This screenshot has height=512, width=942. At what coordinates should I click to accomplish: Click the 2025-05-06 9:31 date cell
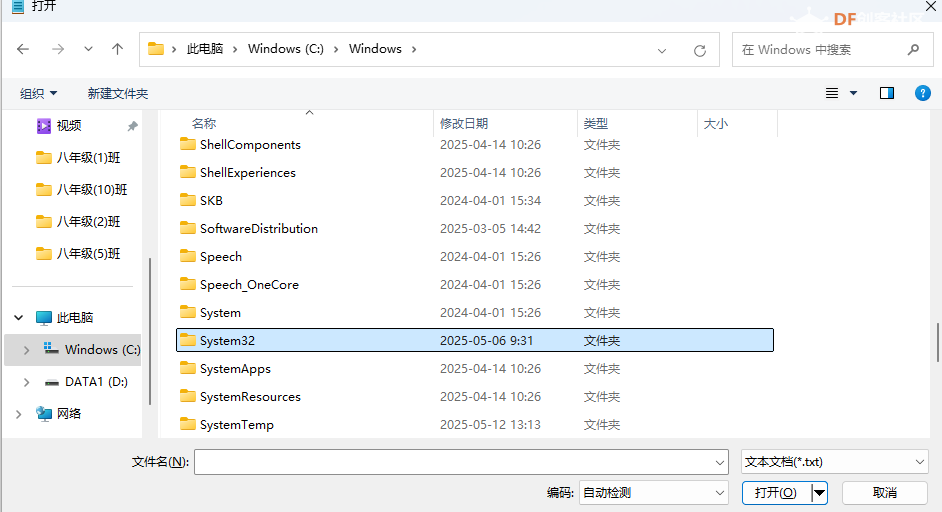pos(487,341)
